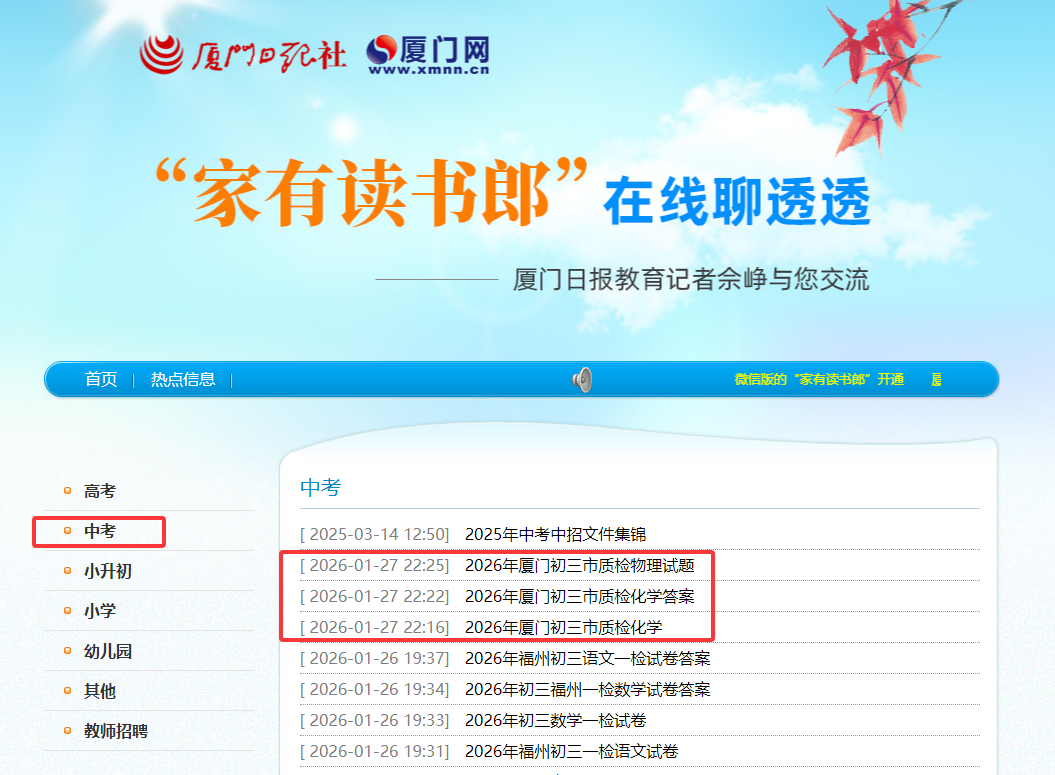Open 2026年初三福州一检数学试卷答案 article
The height and width of the screenshot is (775, 1055).
[x=588, y=690]
